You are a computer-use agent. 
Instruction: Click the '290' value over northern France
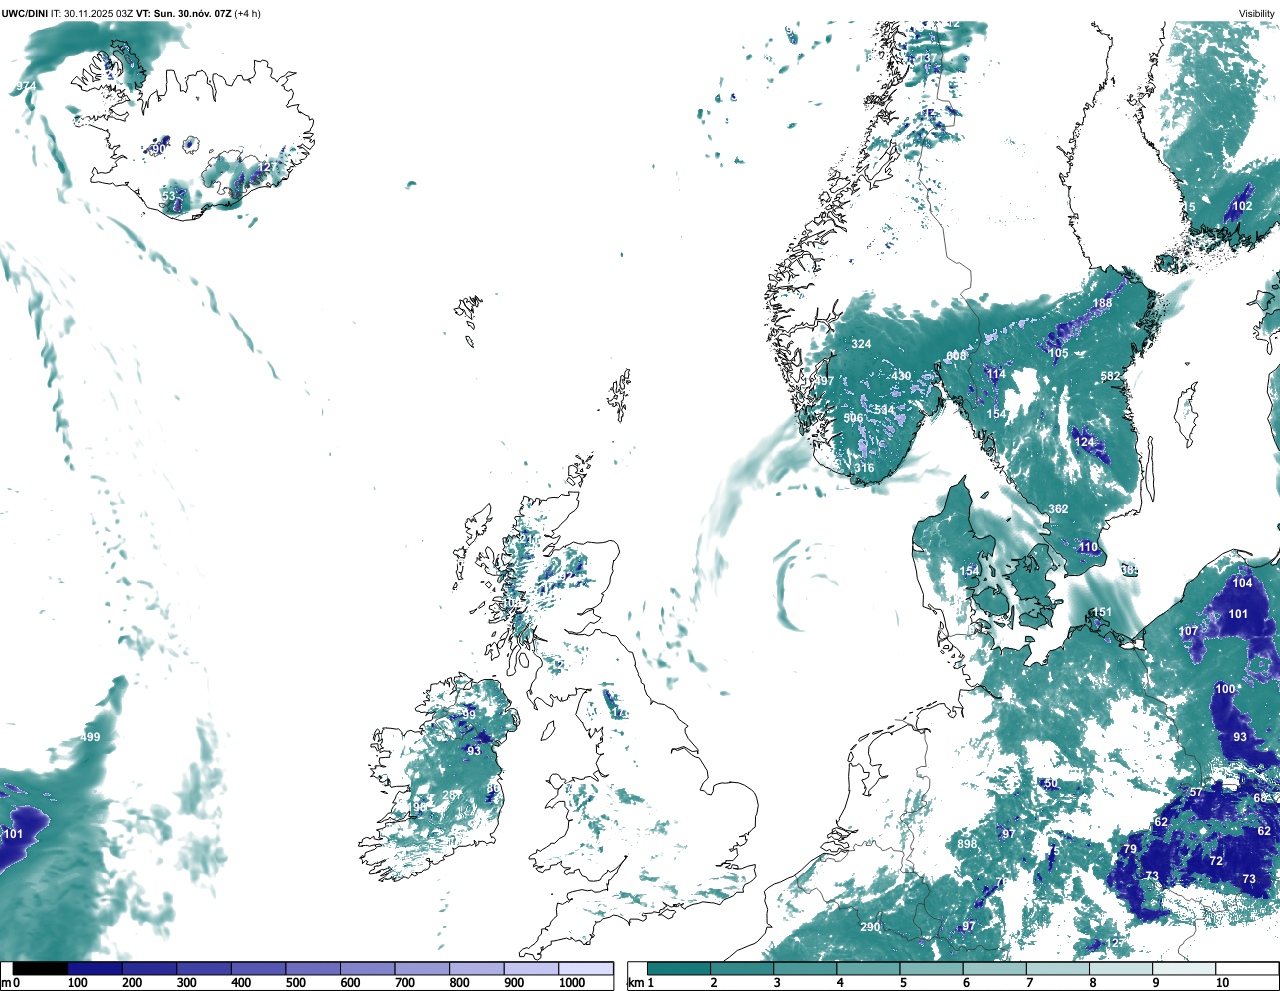pos(870,928)
